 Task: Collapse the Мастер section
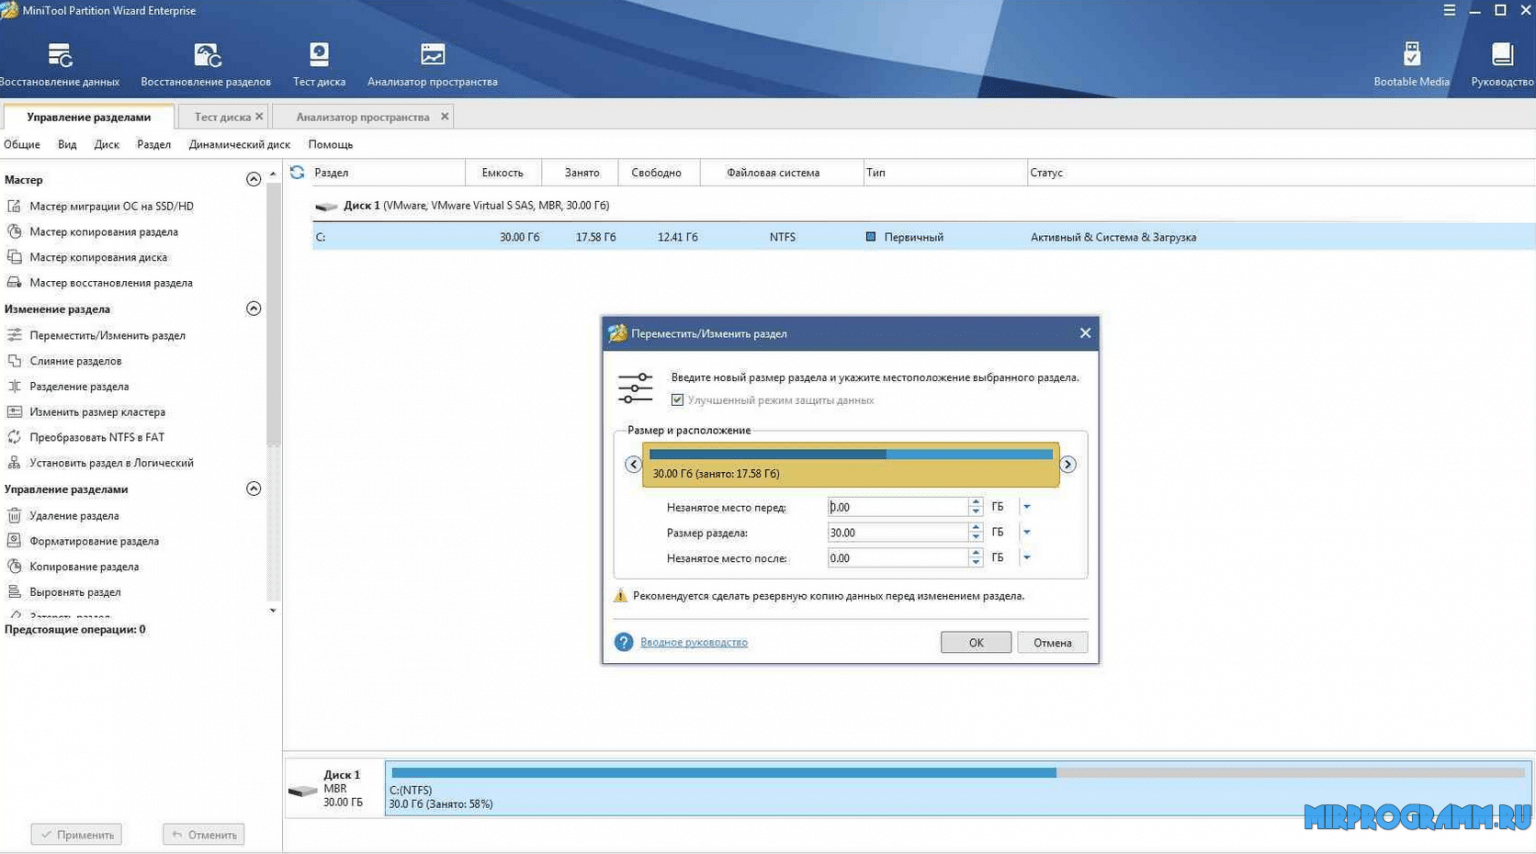tap(253, 180)
